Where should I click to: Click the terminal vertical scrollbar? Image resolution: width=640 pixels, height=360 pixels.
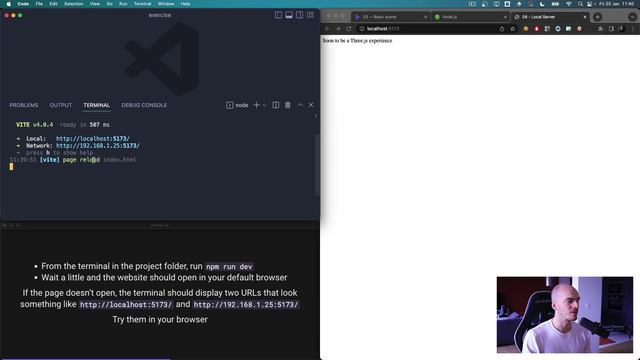point(317,165)
